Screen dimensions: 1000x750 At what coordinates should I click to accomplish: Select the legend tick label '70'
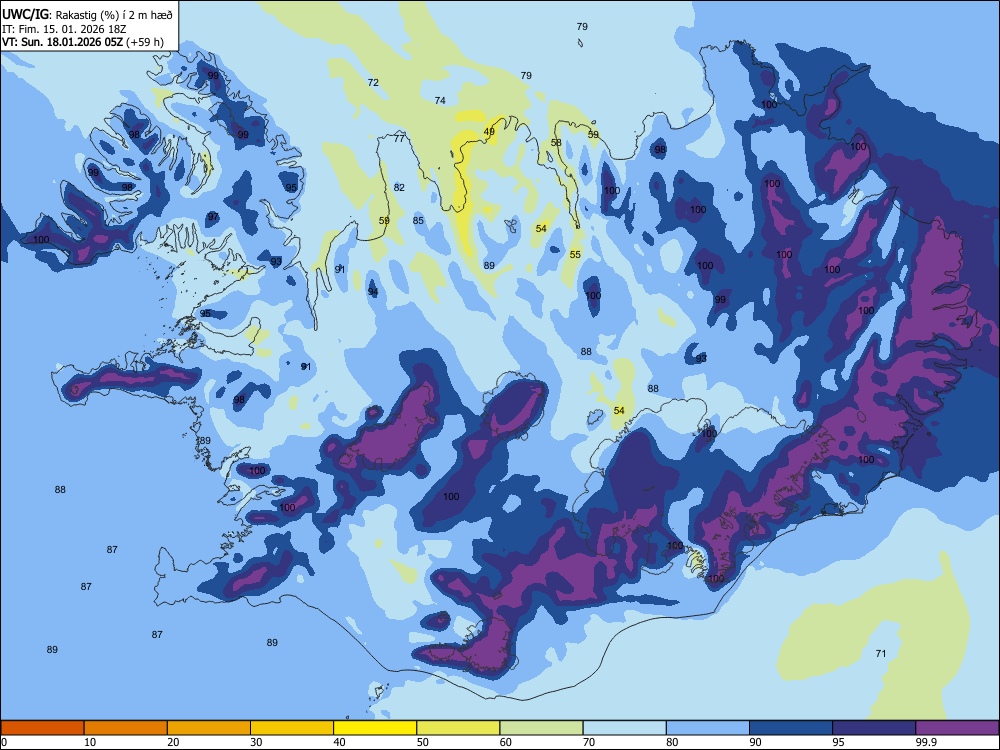point(589,742)
